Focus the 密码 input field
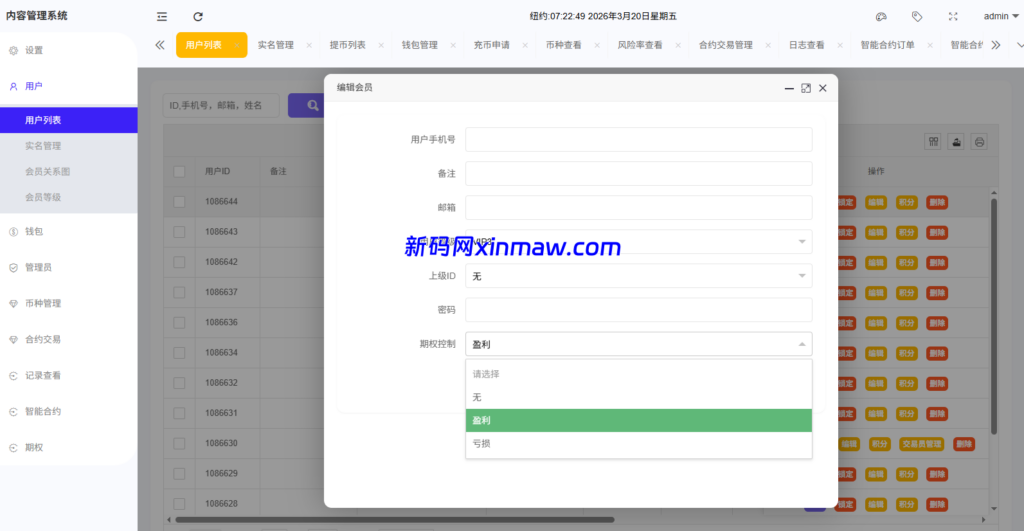Viewport: 1024px width, 531px height. click(638, 310)
